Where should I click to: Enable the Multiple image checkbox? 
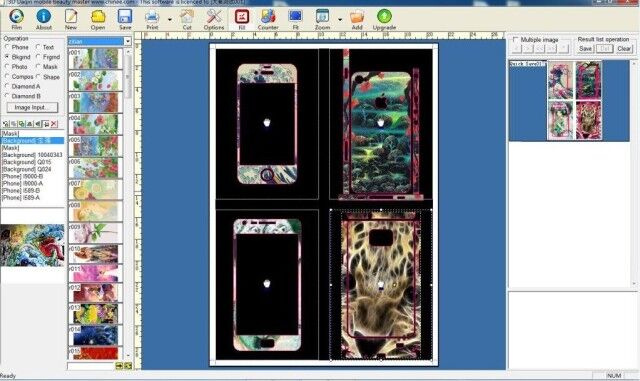[x=515, y=40]
